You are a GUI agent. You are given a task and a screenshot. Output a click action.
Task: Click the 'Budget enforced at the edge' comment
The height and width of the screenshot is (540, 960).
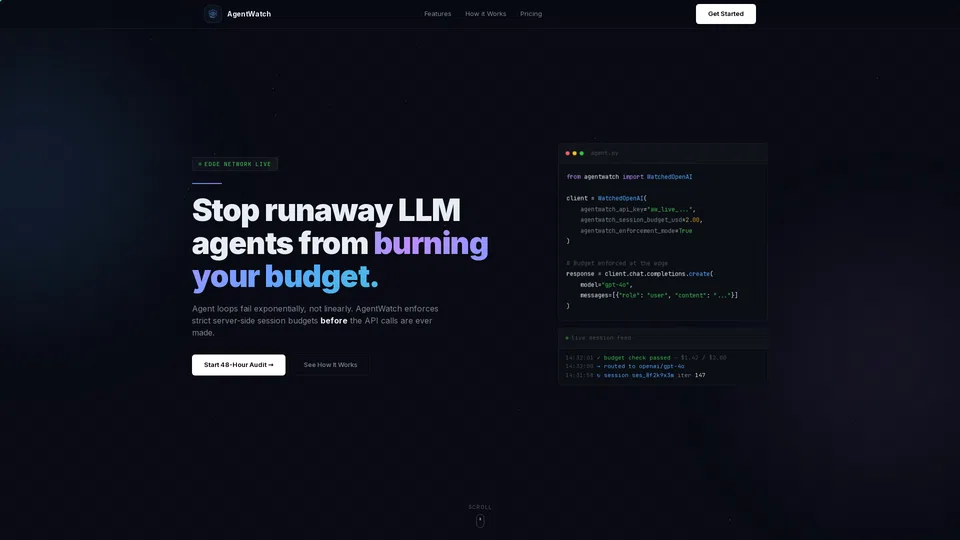click(617, 263)
